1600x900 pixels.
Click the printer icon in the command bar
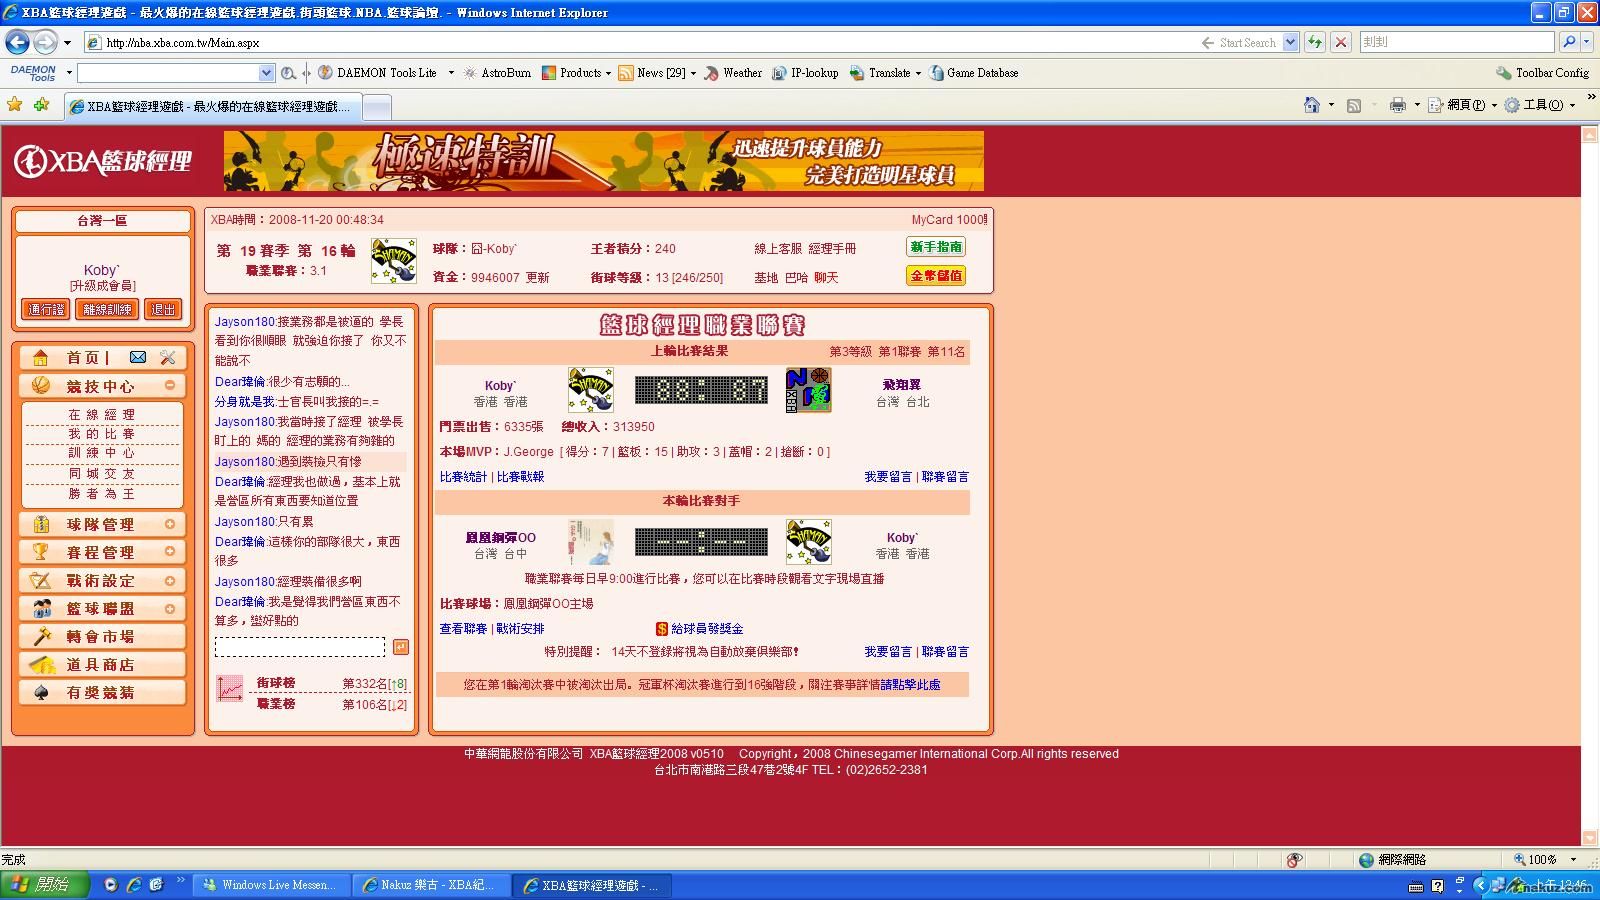point(1398,105)
